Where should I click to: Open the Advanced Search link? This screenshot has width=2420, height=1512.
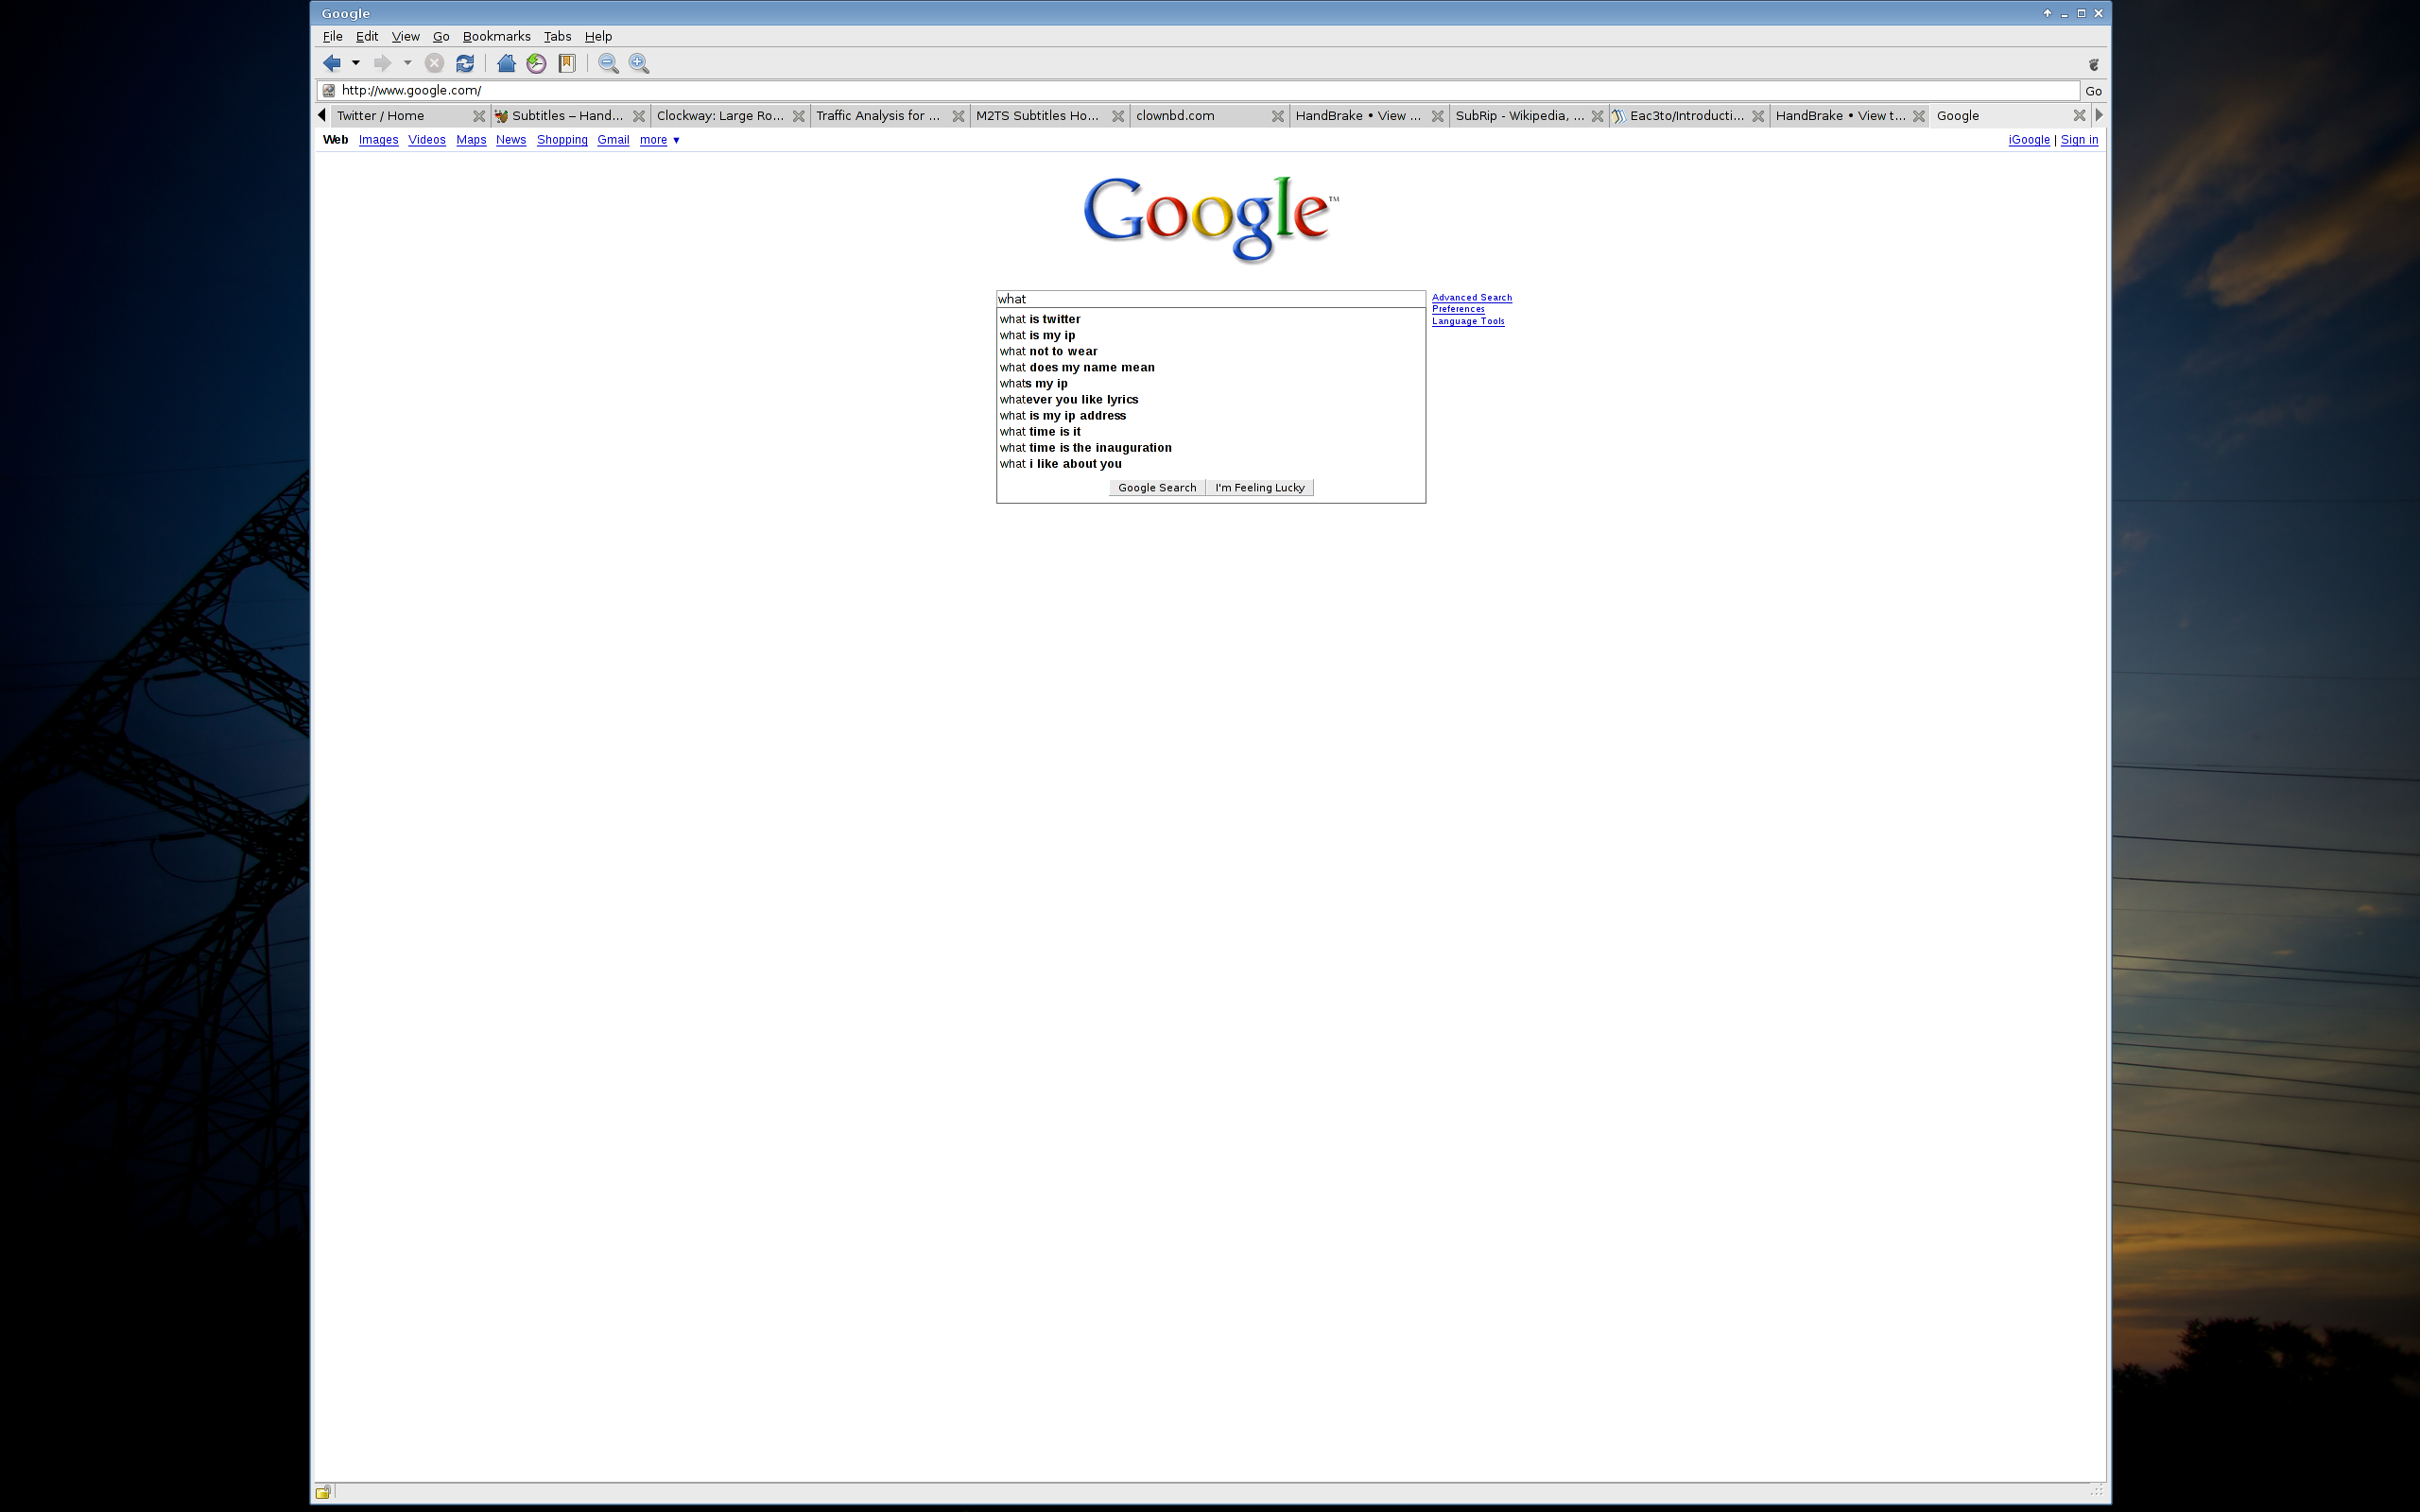pyautogui.click(x=1472, y=298)
